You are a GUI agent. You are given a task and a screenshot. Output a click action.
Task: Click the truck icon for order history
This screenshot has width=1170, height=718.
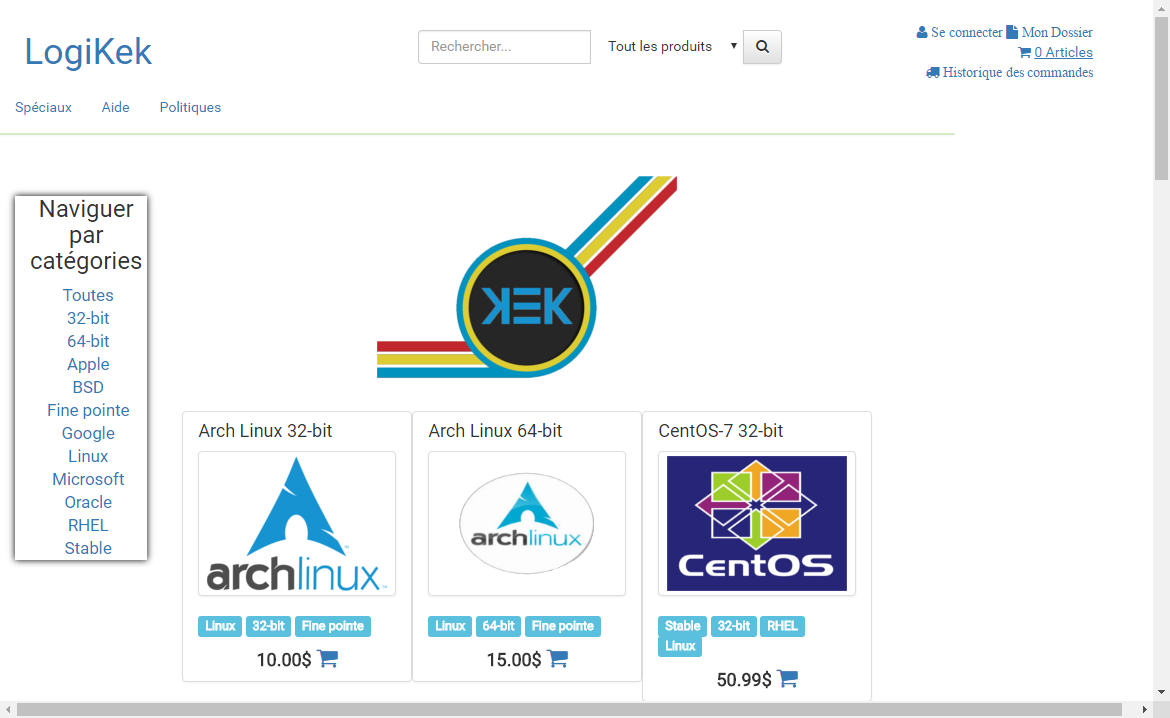pos(933,72)
